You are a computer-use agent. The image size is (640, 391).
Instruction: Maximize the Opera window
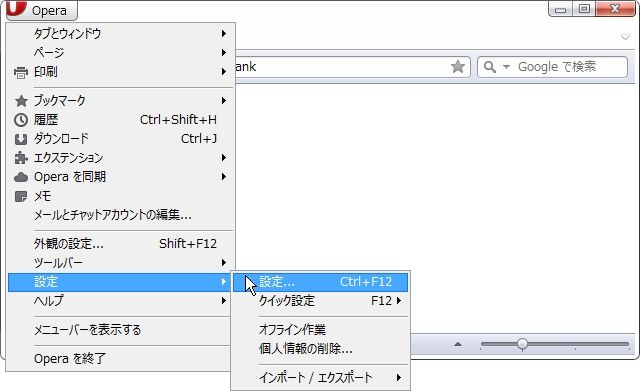tap(584, 9)
